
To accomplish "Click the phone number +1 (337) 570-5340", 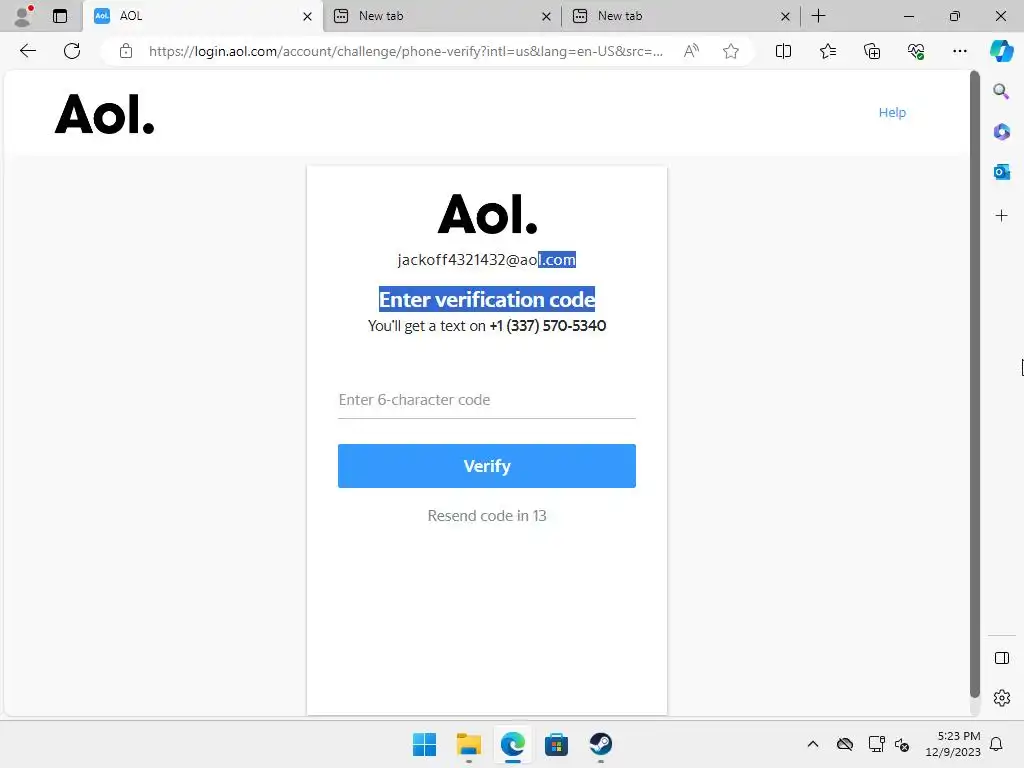I will (x=547, y=325).
